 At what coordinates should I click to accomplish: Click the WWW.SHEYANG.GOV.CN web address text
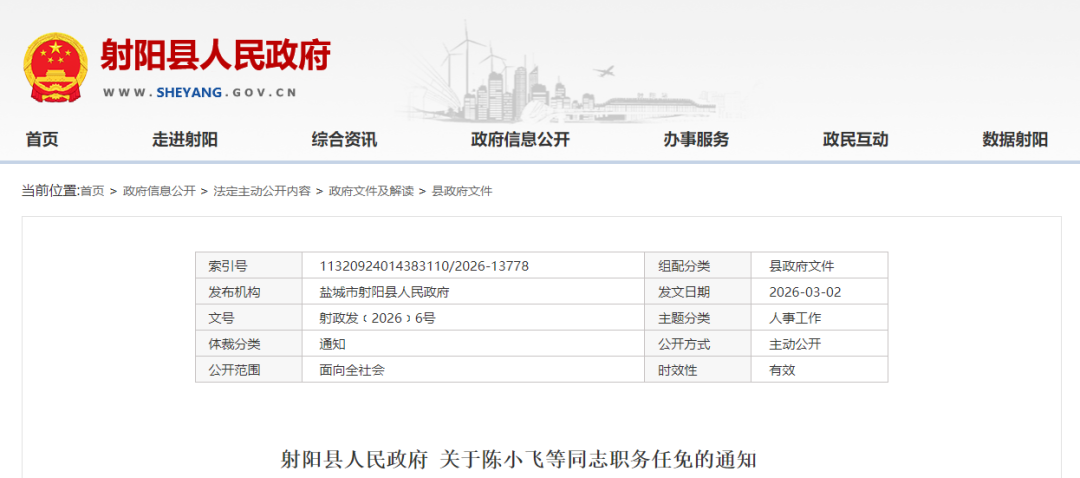click(200, 92)
